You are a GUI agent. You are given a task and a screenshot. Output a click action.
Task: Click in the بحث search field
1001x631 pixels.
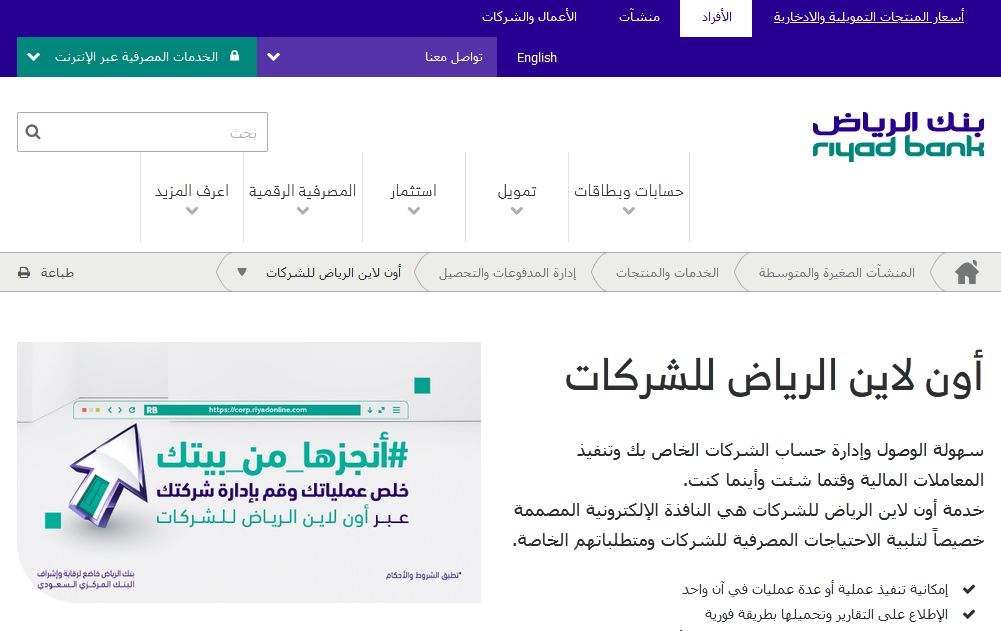coord(142,132)
